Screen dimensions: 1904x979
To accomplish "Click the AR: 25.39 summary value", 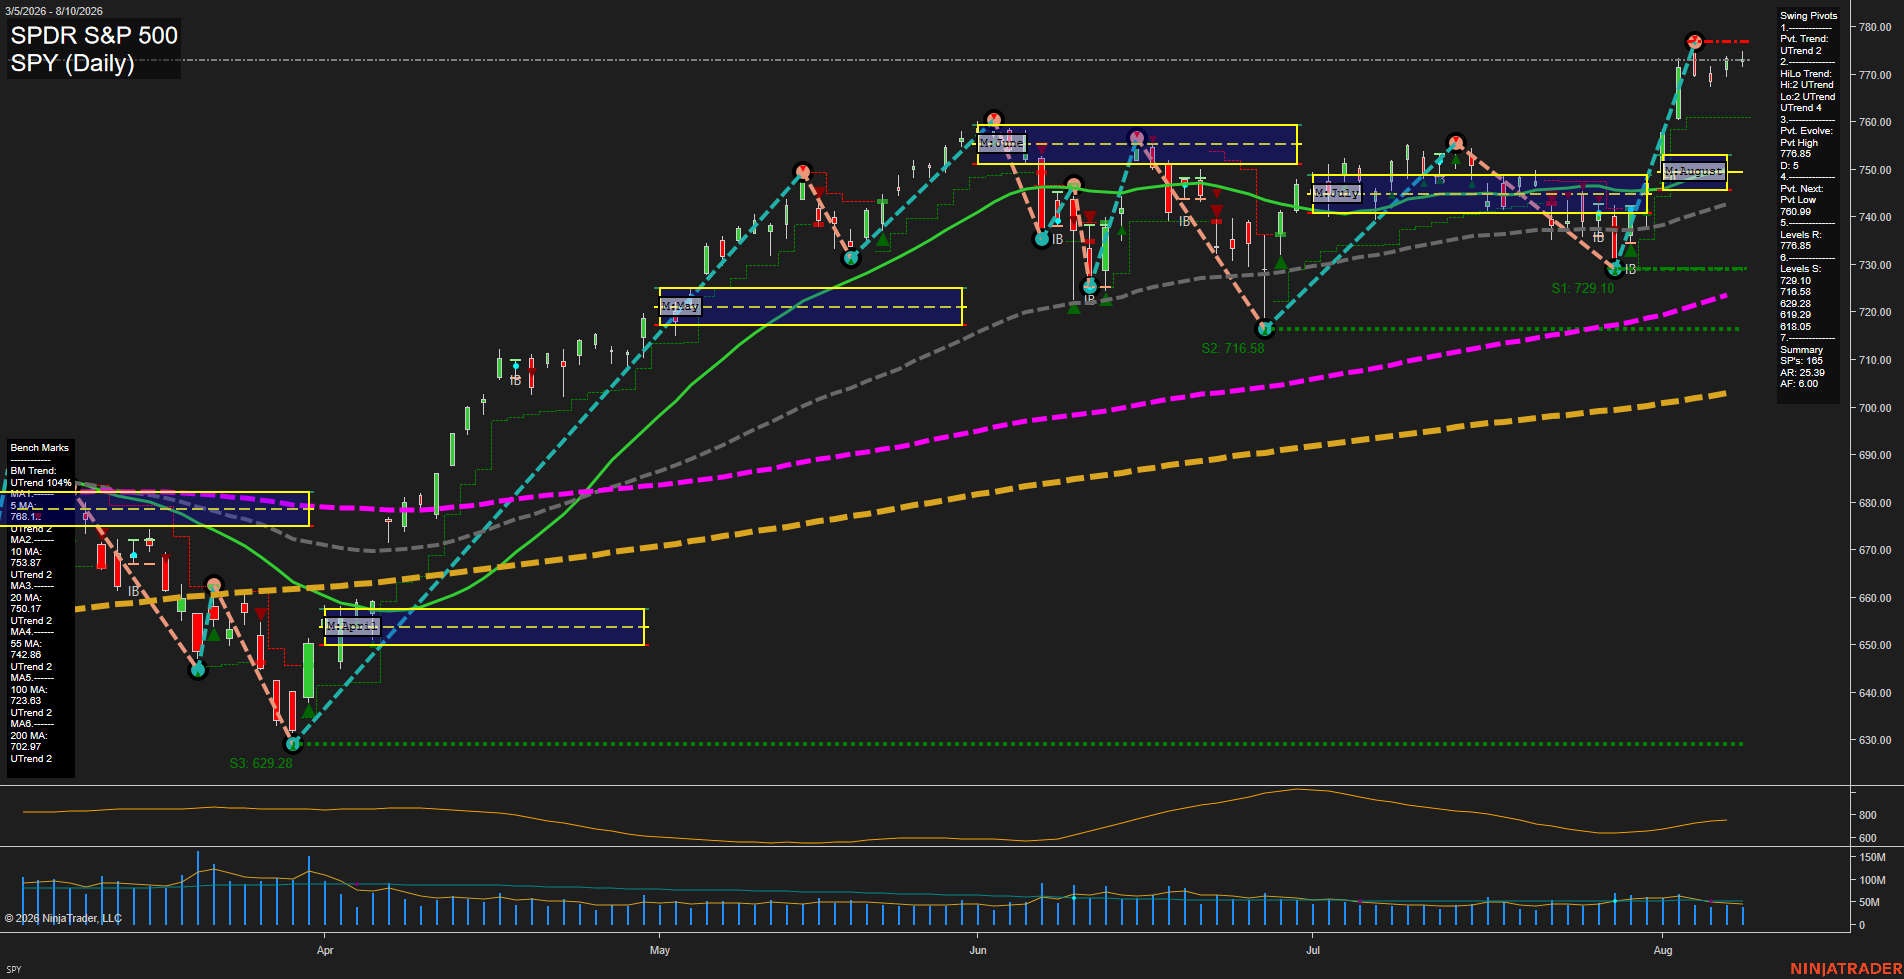I will click(1802, 373).
